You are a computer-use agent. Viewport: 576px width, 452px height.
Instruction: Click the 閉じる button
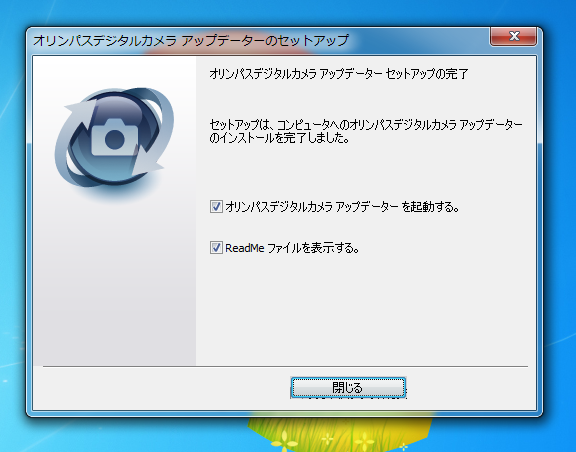[348, 387]
